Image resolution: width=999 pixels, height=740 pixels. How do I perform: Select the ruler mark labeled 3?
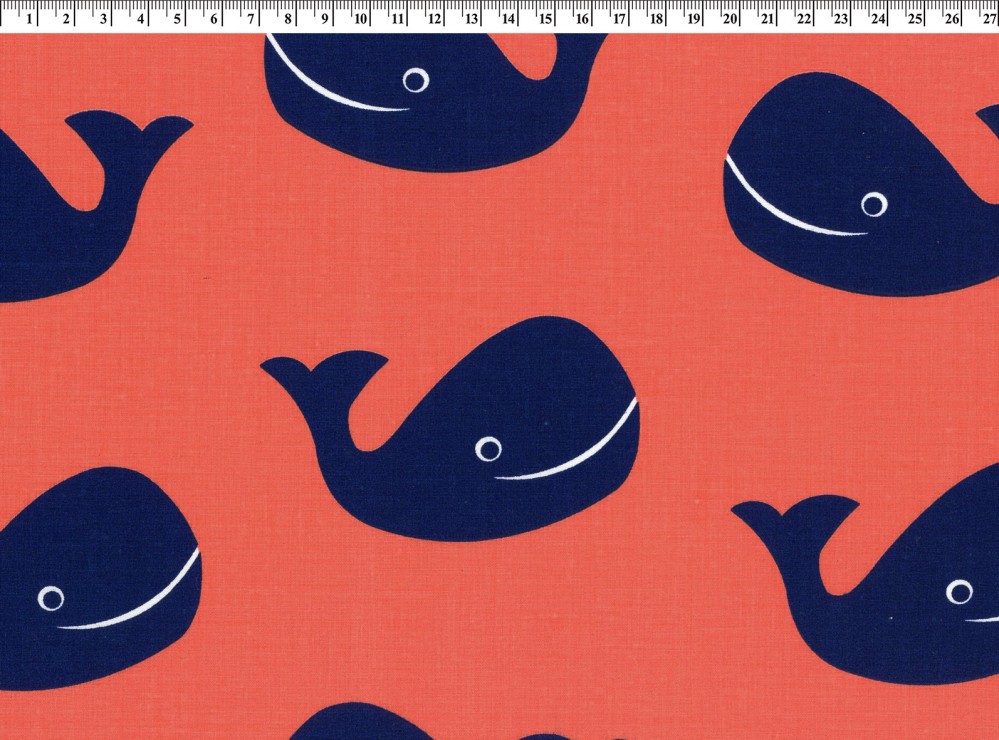[x=103, y=19]
